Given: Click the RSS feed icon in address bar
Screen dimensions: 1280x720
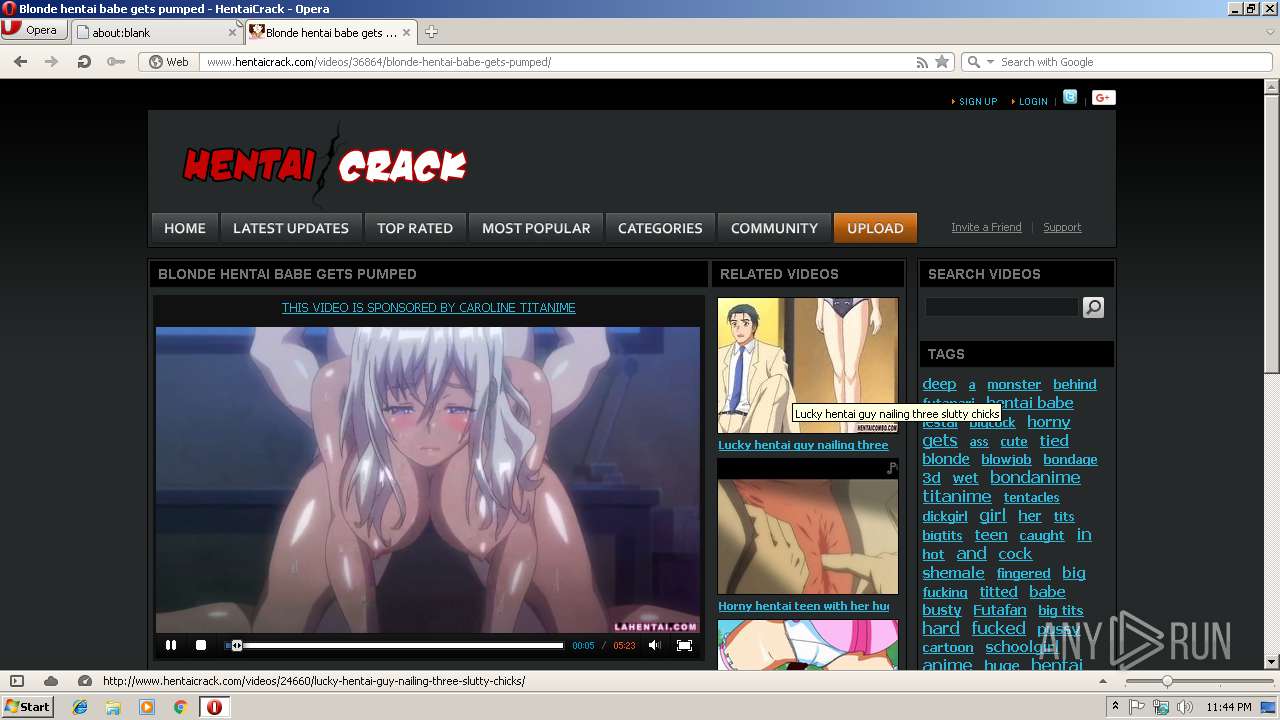Looking at the screenshot, I should tap(922, 62).
